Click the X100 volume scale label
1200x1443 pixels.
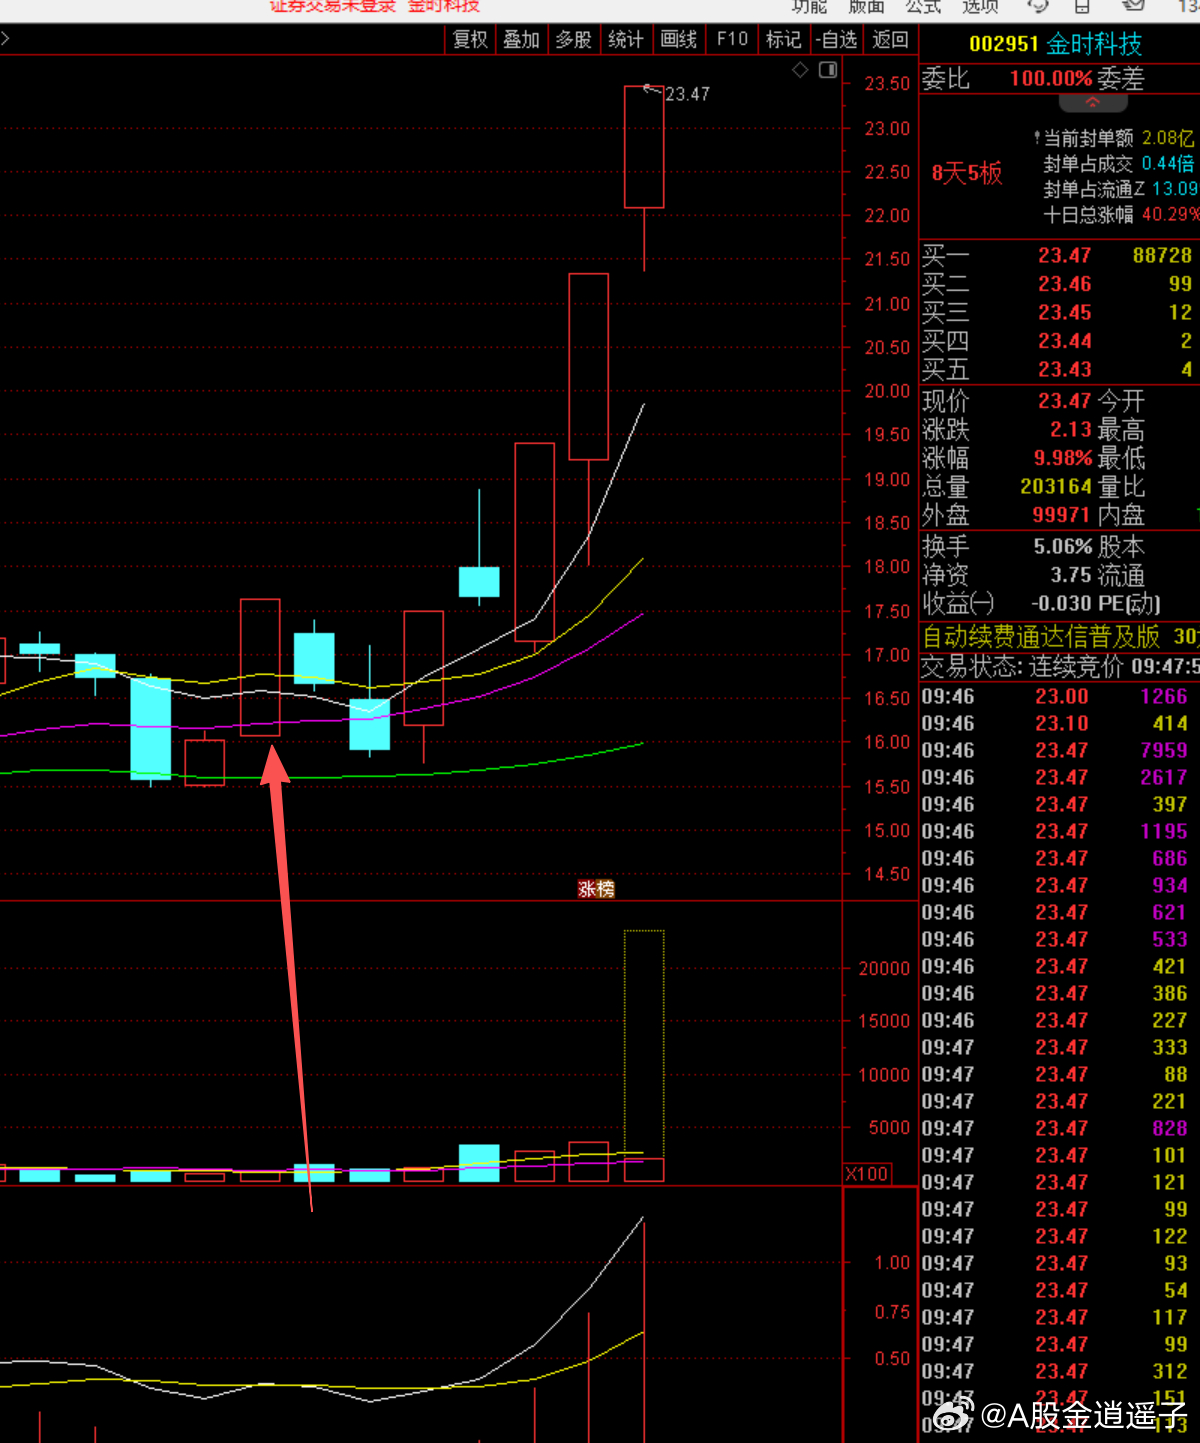tap(867, 1174)
